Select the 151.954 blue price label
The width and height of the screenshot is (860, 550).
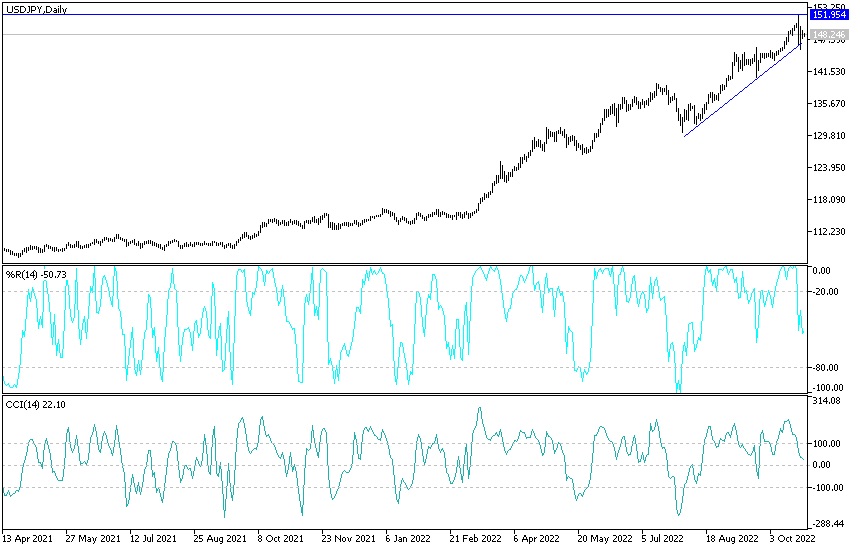coord(829,15)
